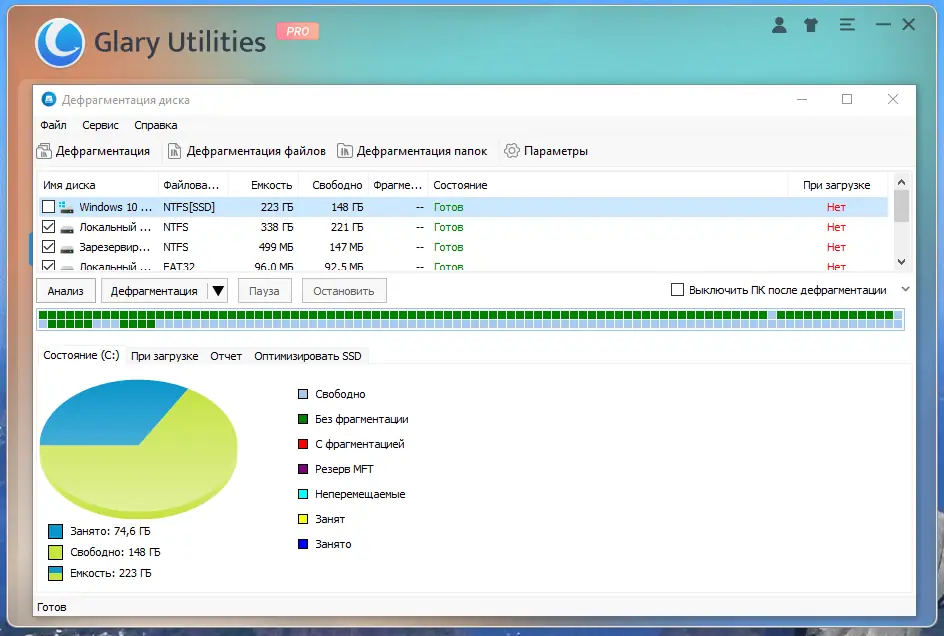This screenshot has height=636, width=944.
Task: Select the 147 МБ free space cell
Action: point(346,247)
